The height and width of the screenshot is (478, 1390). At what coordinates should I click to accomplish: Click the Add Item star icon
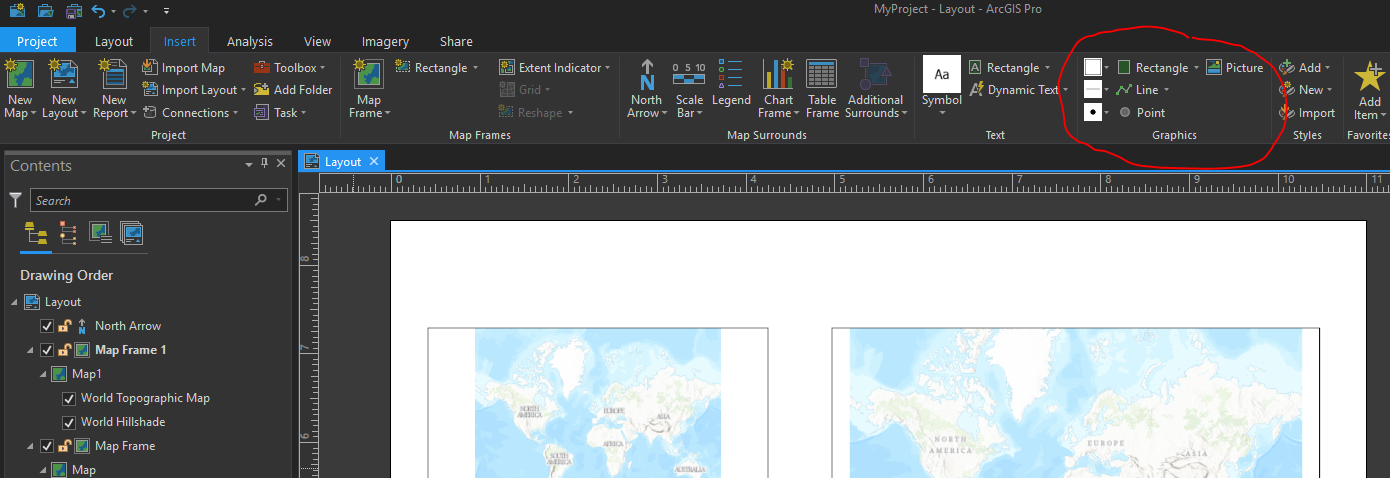coord(1369,76)
